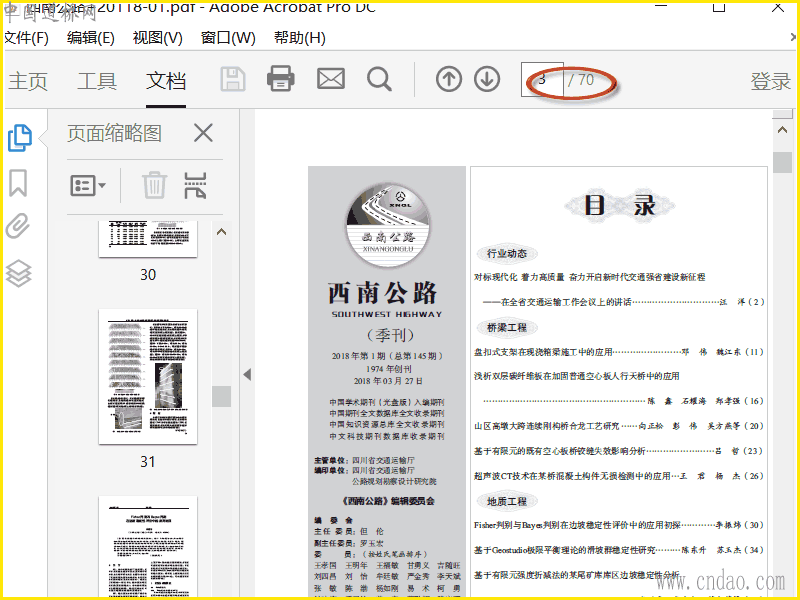
Task: Click the thumbnail panel scrollbar handle
Action: click(x=221, y=396)
